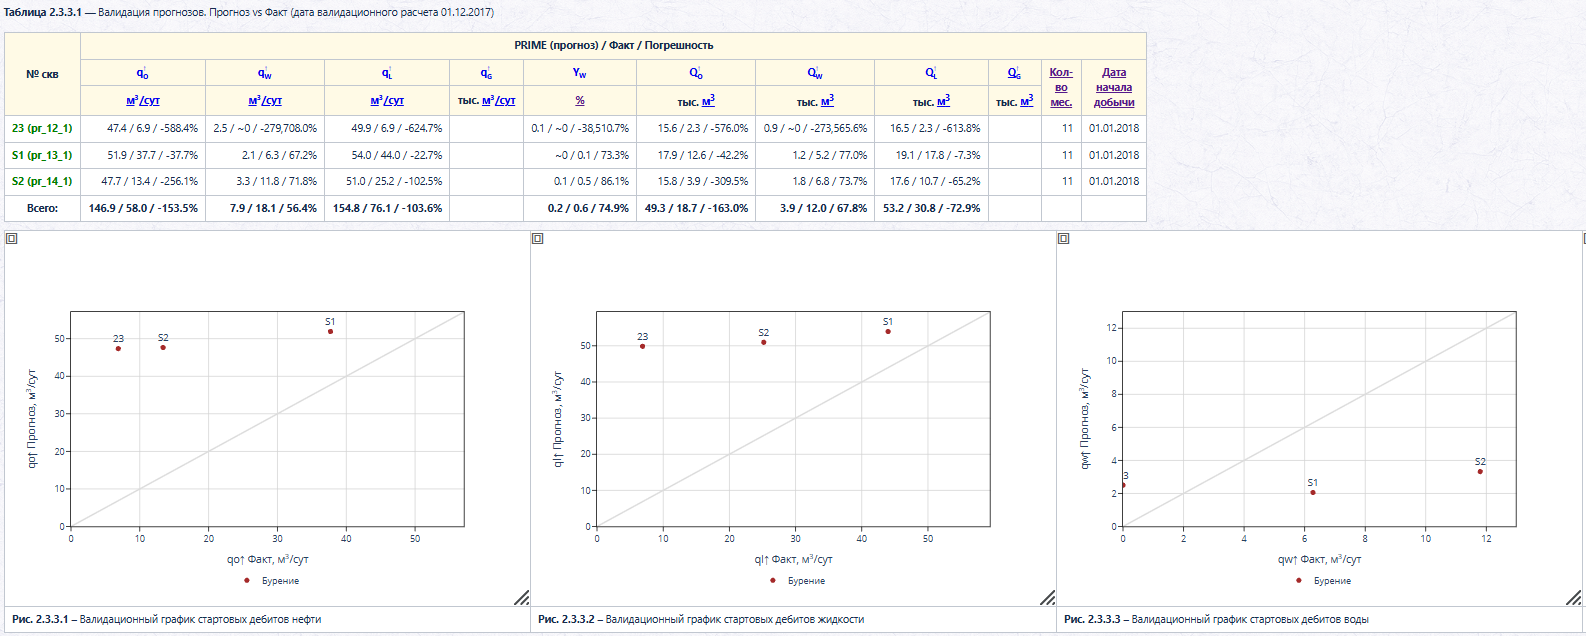Toggle the Бурение legend series in the liquid chart
This screenshot has height=636, width=1586.
798,581
